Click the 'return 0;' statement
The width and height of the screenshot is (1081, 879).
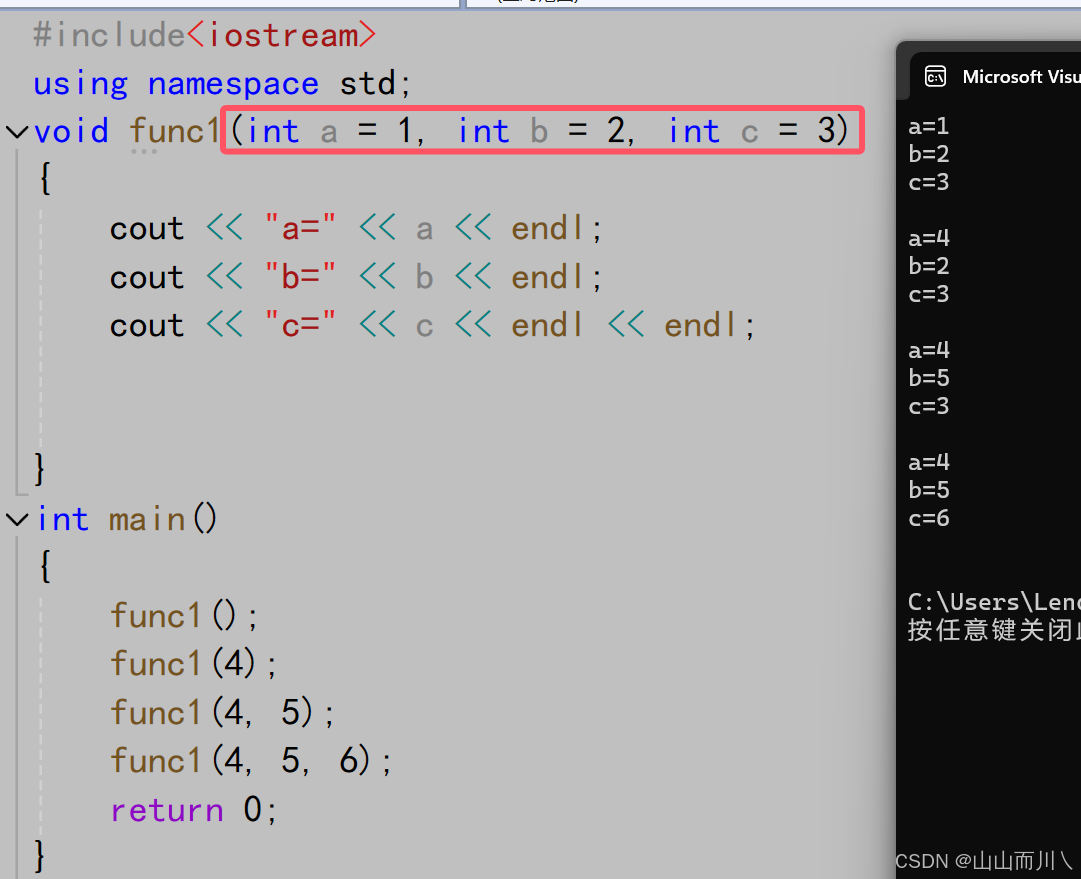pyautogui.click(x=194, y=809)
